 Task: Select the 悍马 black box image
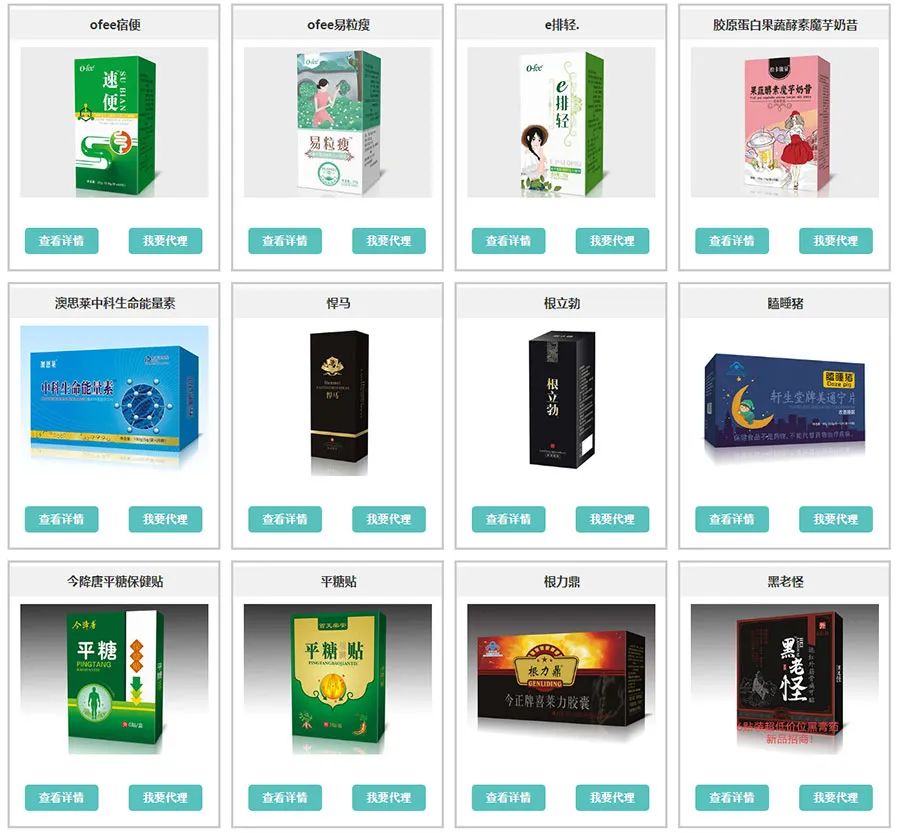tap(338, 401)
